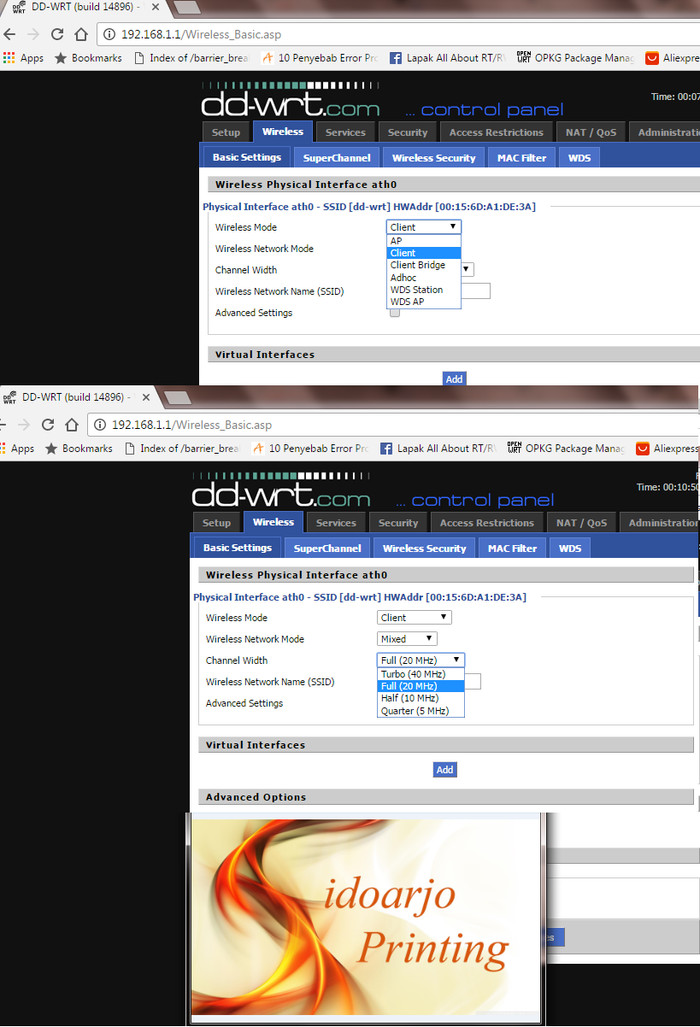Image resolution: width=700 pixels, height=1027 pixels.
Task: Click the Add button under lower Virtual Interfaces
Action: (445, 770)
